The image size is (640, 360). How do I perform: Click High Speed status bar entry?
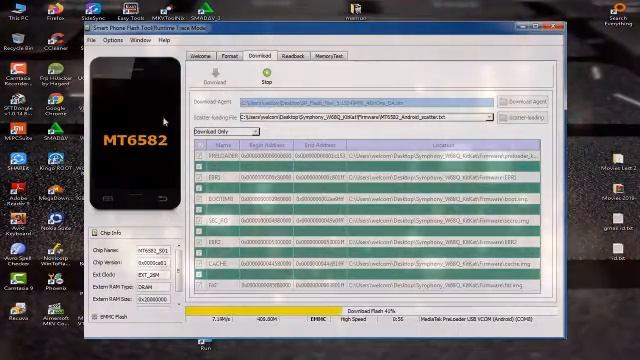[x=353, y=320]
